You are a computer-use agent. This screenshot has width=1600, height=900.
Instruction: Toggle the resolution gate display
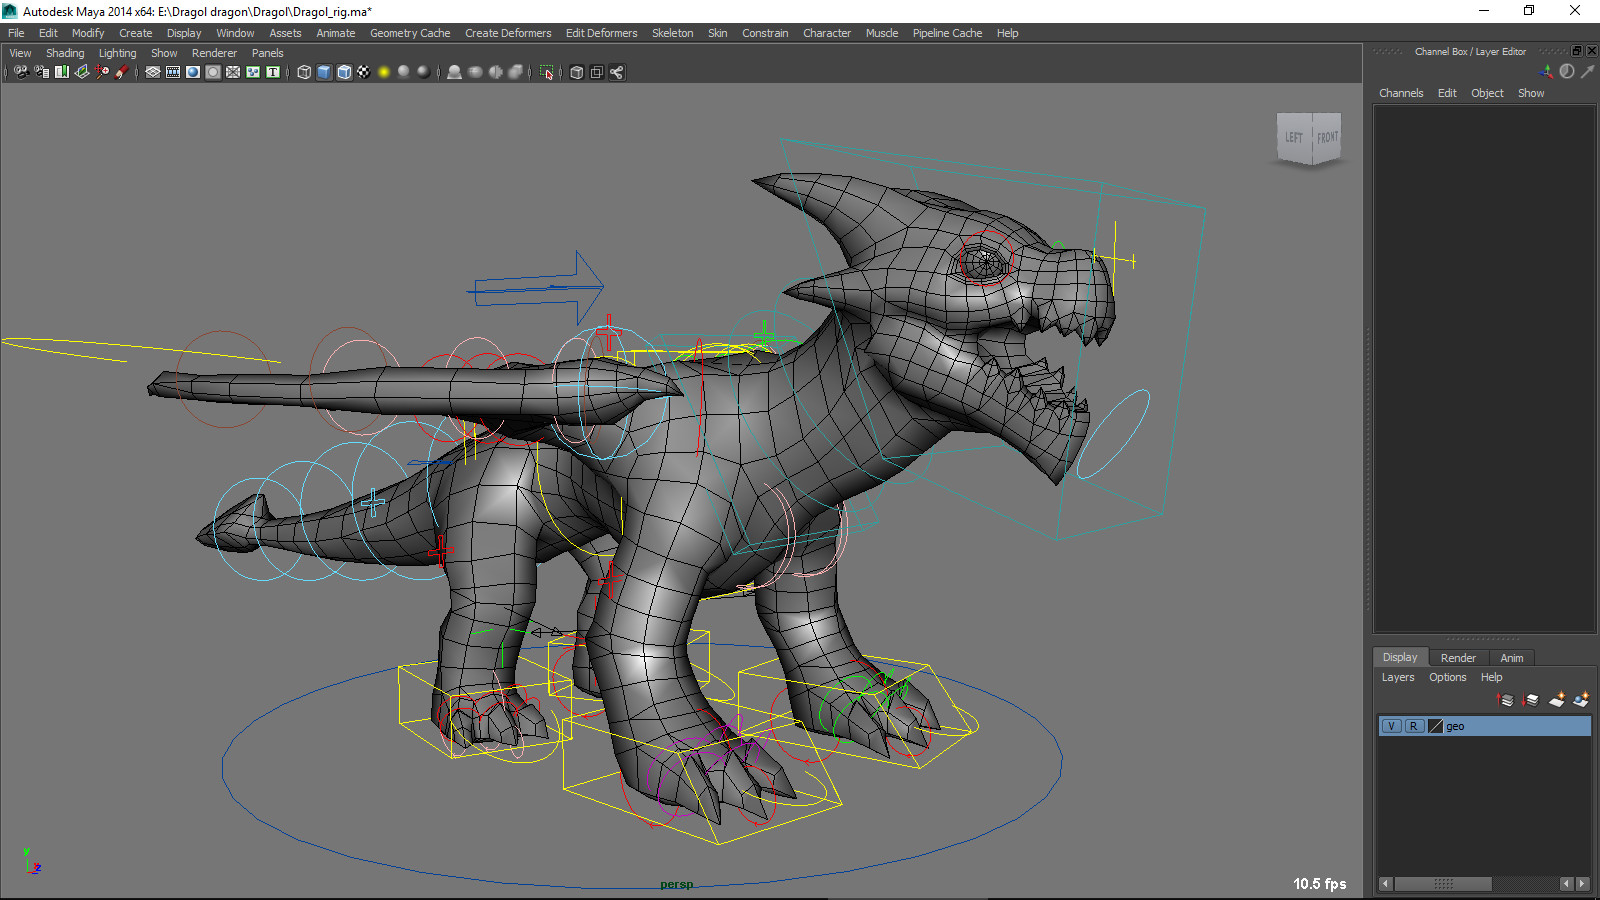coord(193,72)
